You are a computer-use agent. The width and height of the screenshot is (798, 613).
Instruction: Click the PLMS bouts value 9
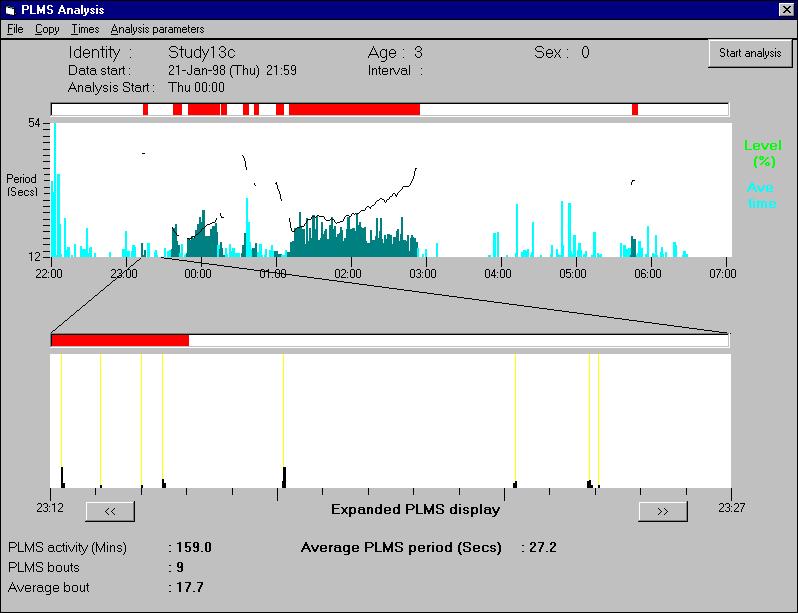(x=180, y=567)
